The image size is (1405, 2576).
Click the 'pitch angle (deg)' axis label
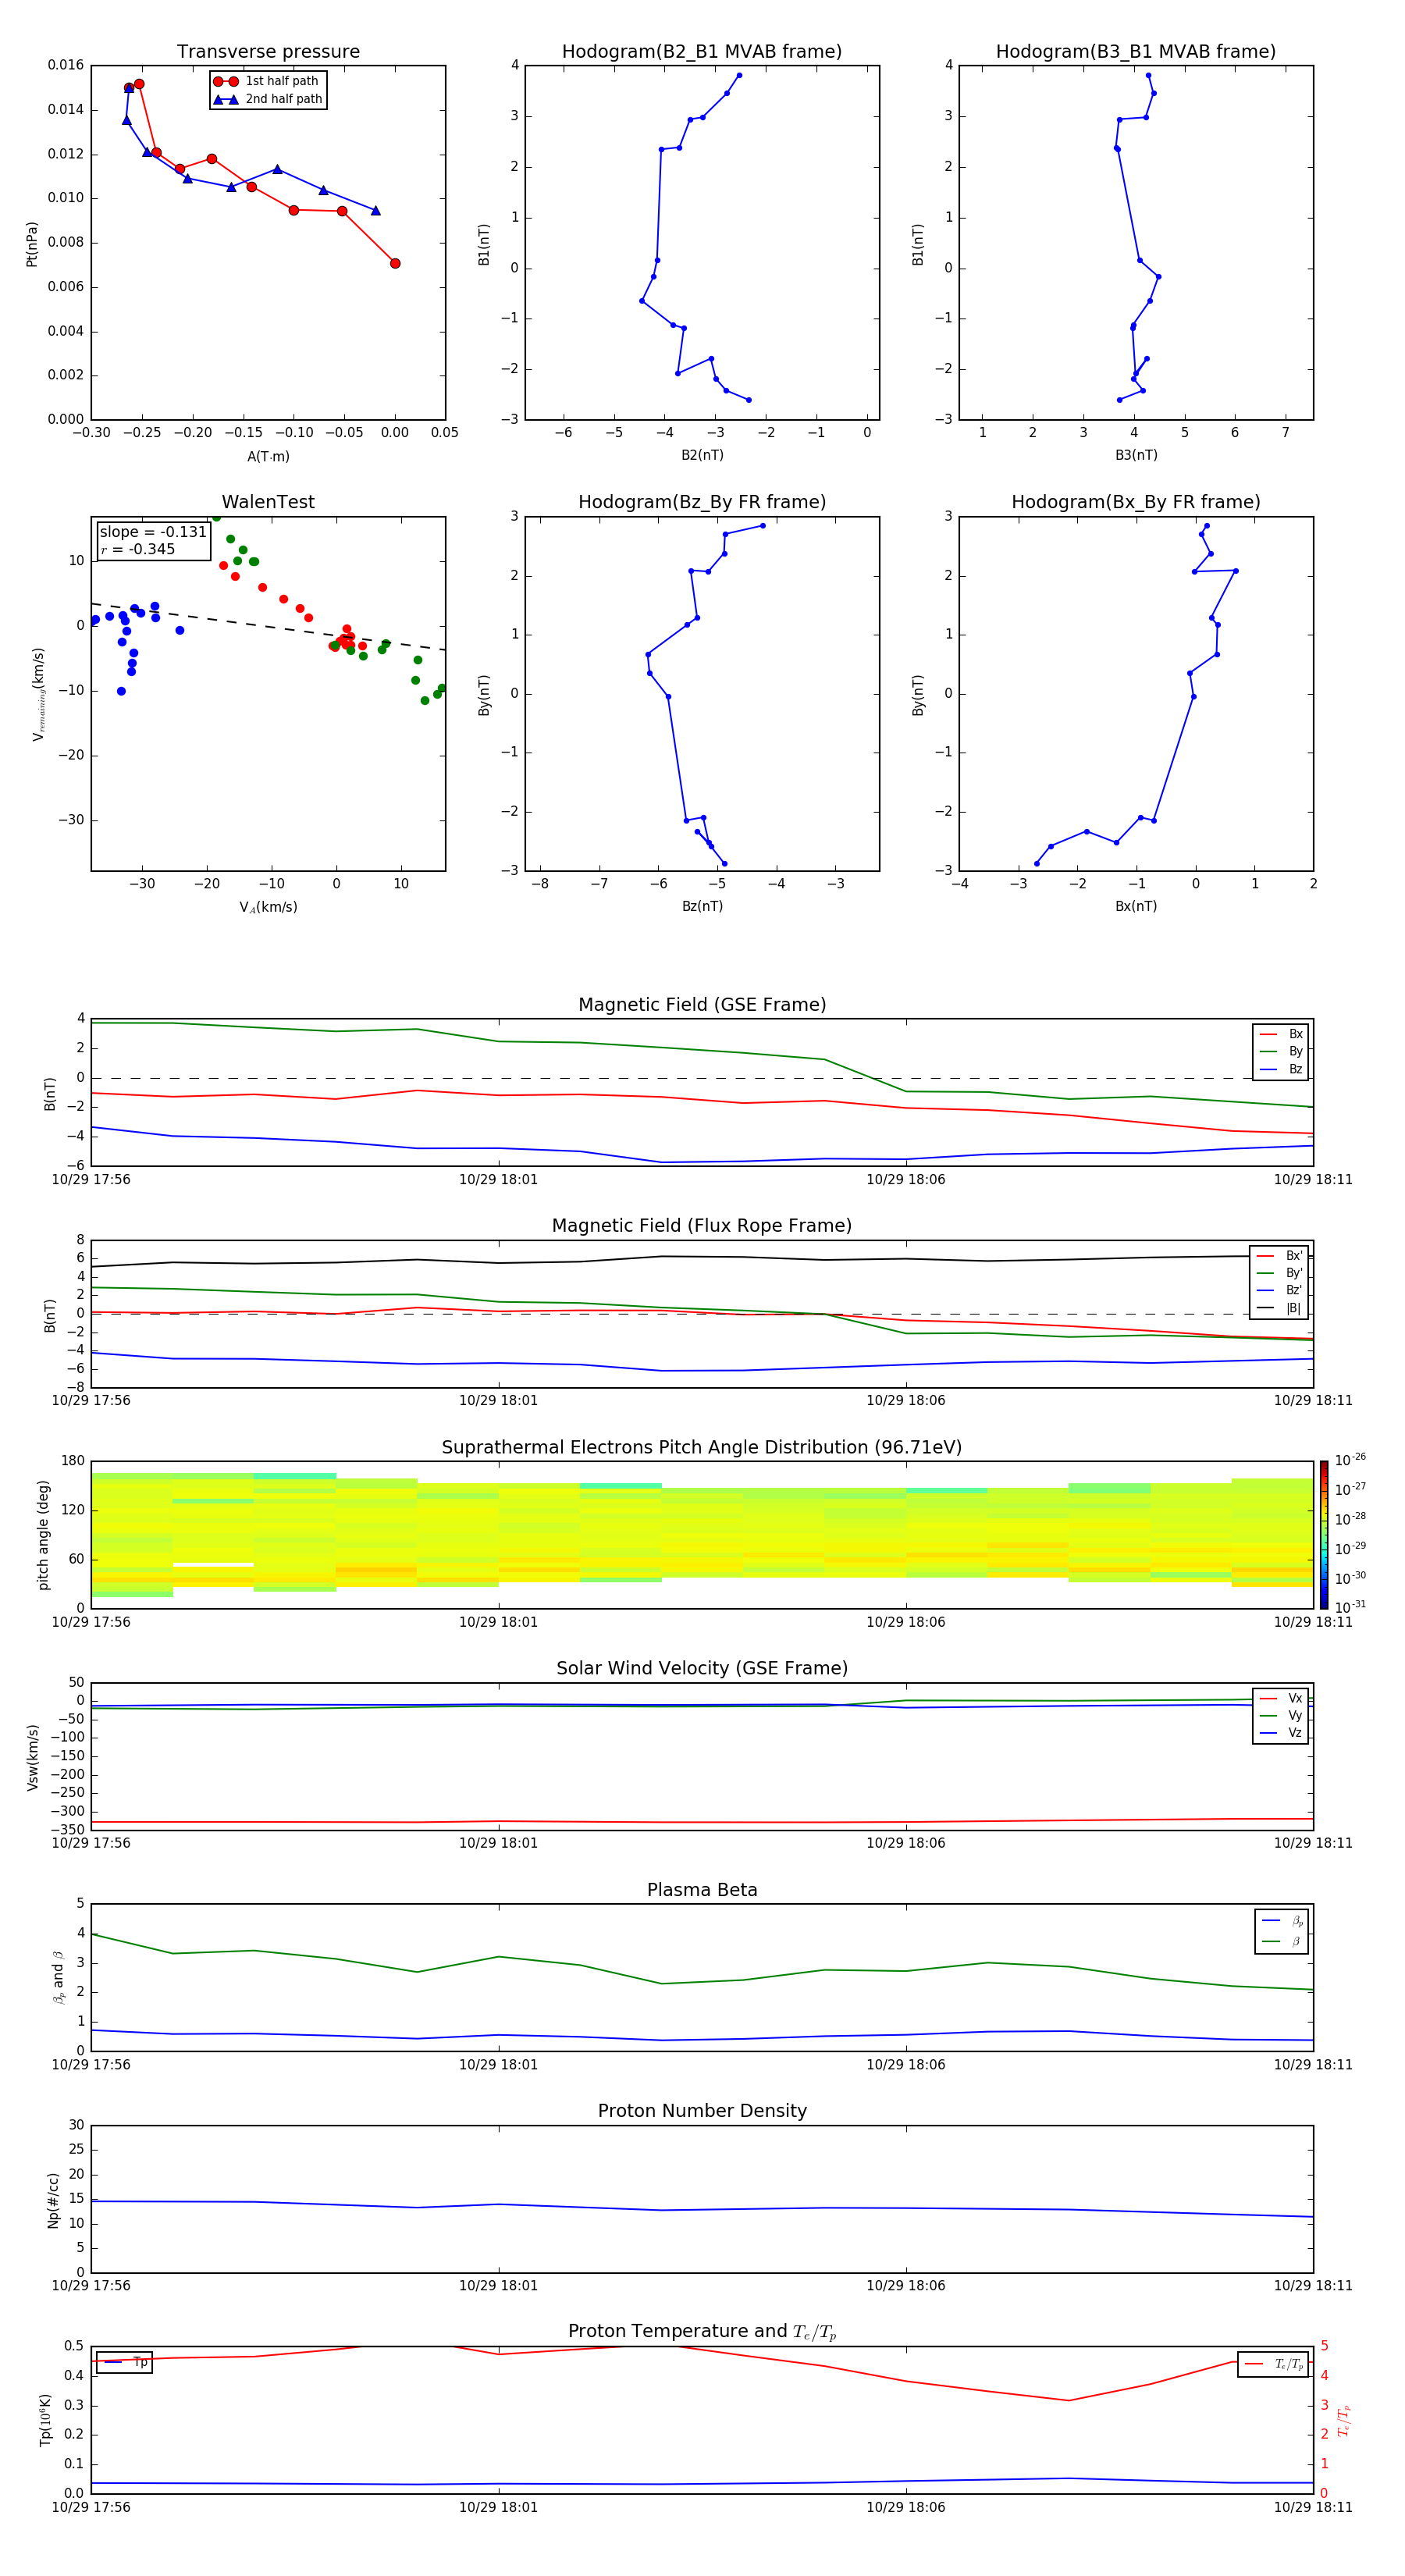coord(43,1535)
